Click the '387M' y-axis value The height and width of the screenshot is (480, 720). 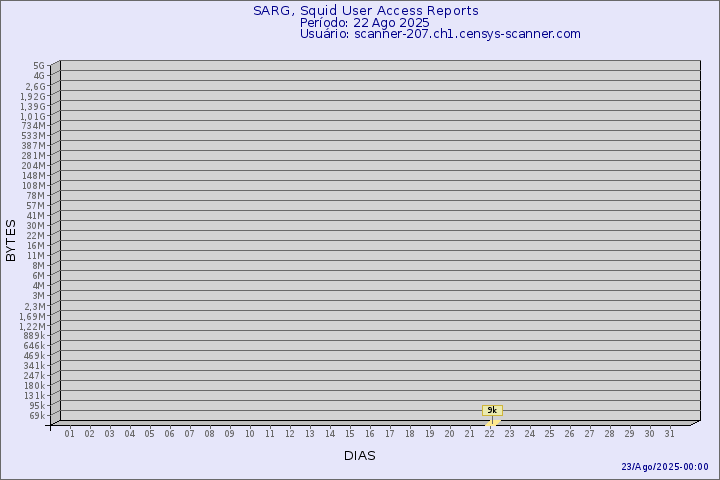(34, 146)
